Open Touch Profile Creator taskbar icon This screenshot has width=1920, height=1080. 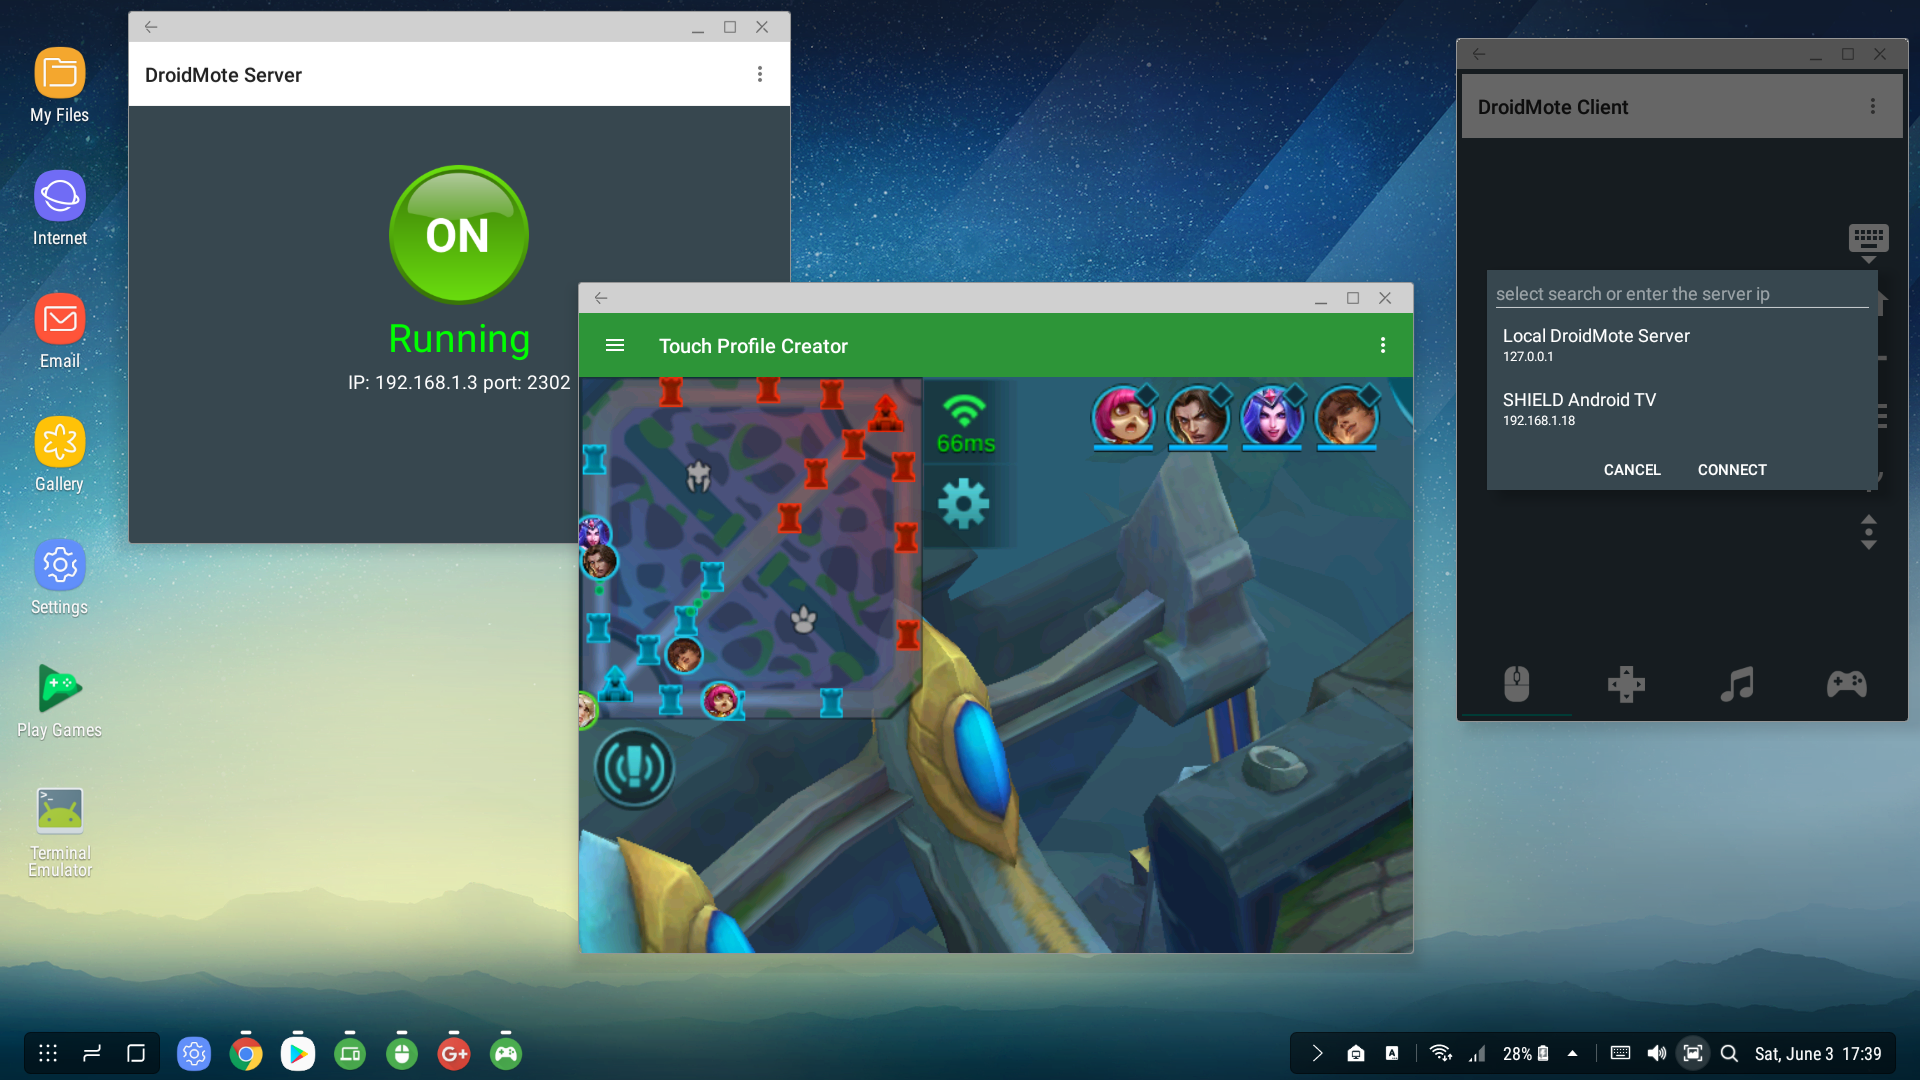pyautogui.click(x=350, y=1053)
